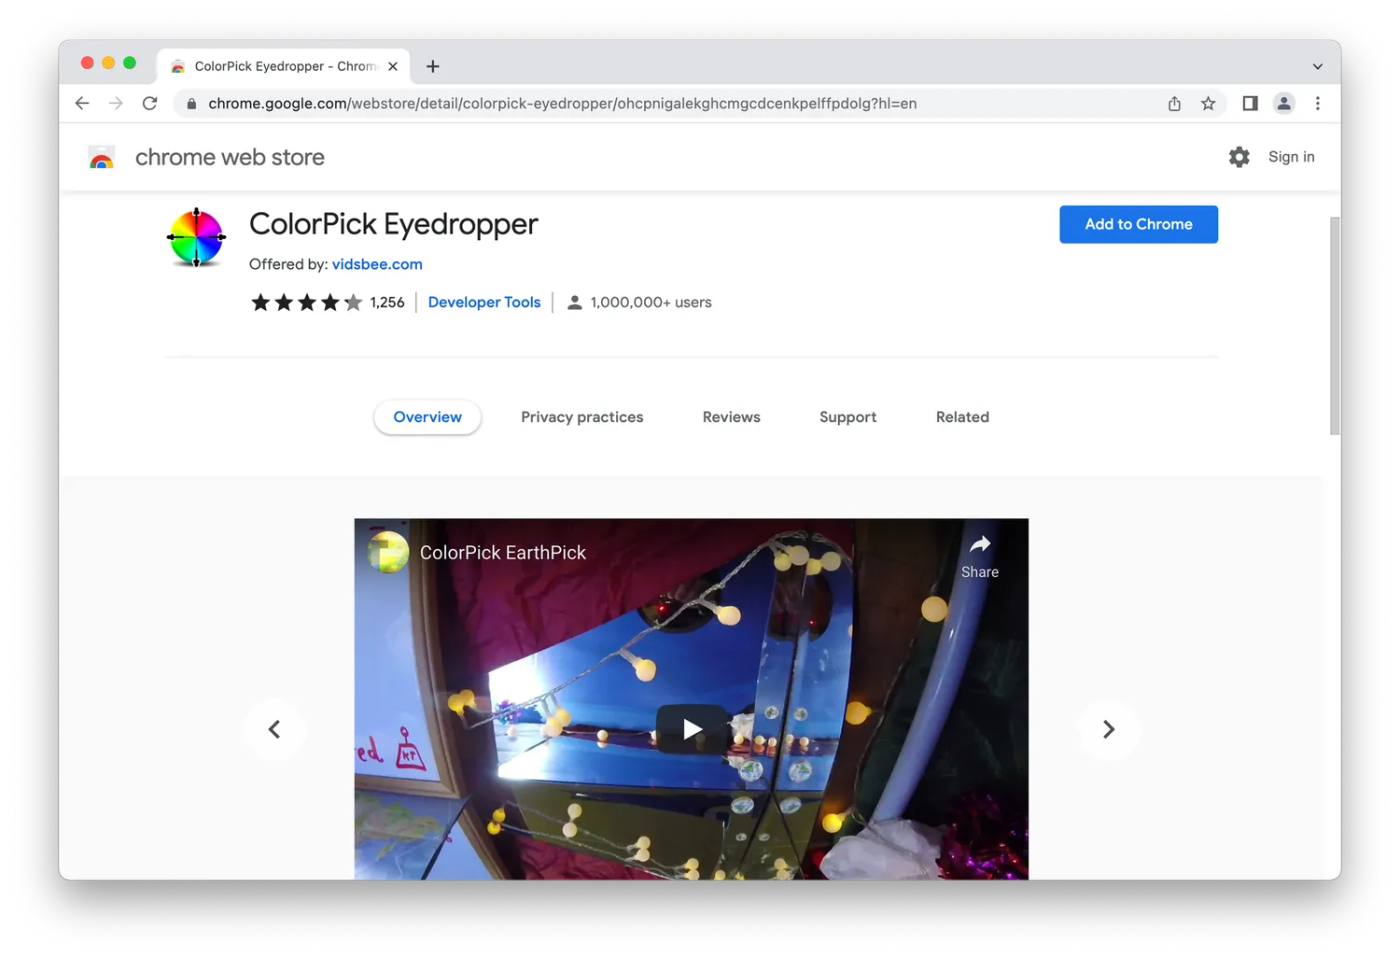Click the Chrome Web Store rainbow logo
Screen dimensions: 1400x958
(101, 157)
